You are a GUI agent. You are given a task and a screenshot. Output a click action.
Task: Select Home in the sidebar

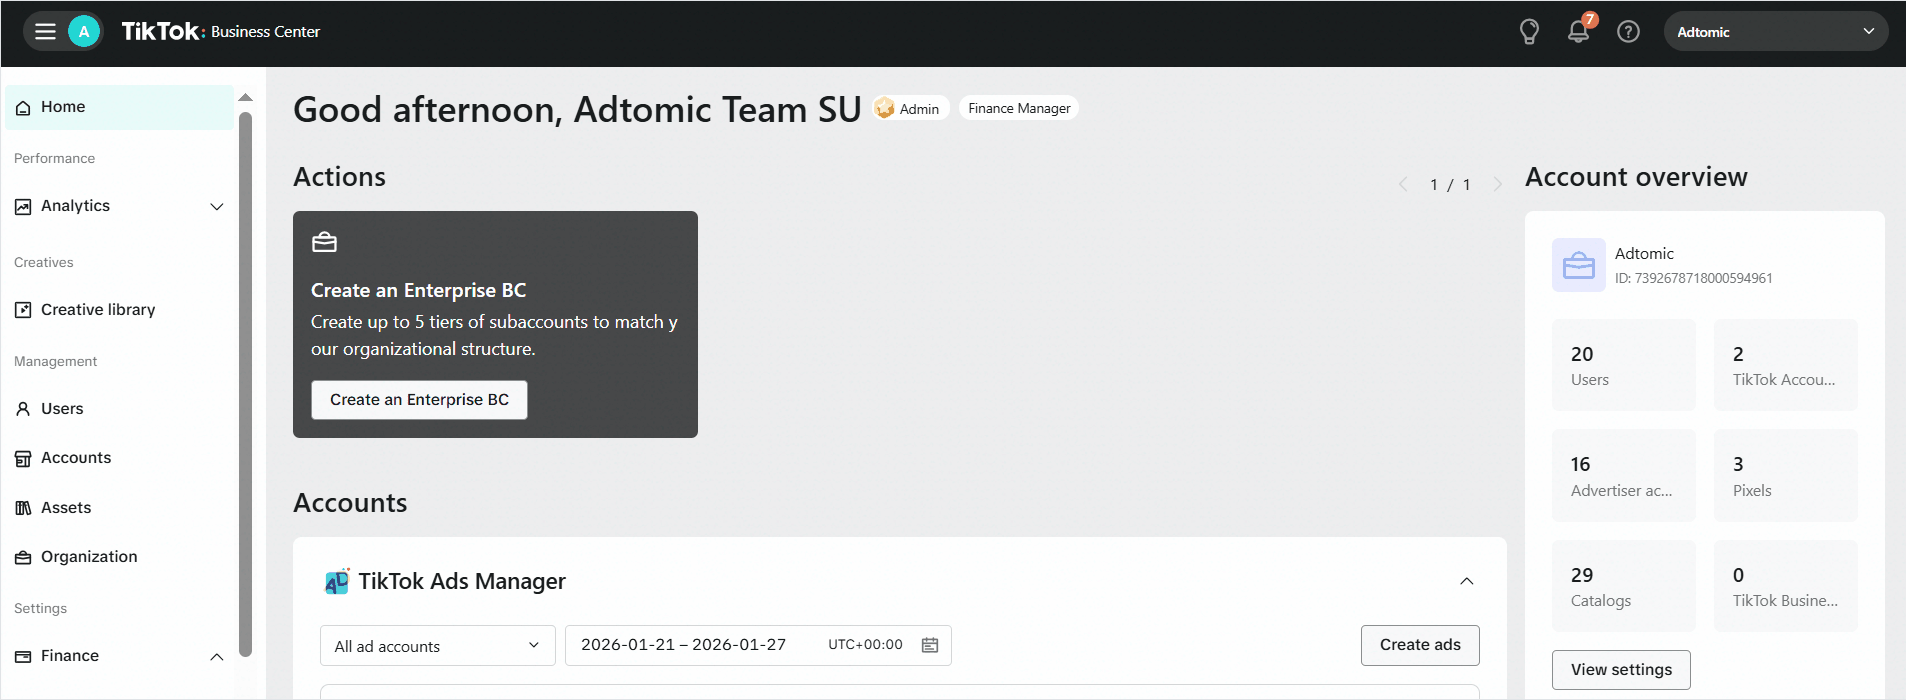coord(119,107)
